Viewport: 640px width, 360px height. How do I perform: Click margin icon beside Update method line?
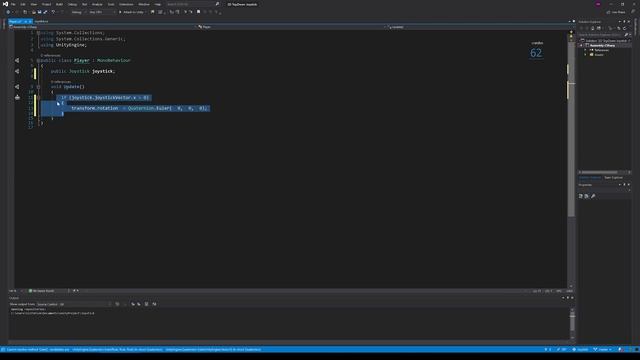17,87
